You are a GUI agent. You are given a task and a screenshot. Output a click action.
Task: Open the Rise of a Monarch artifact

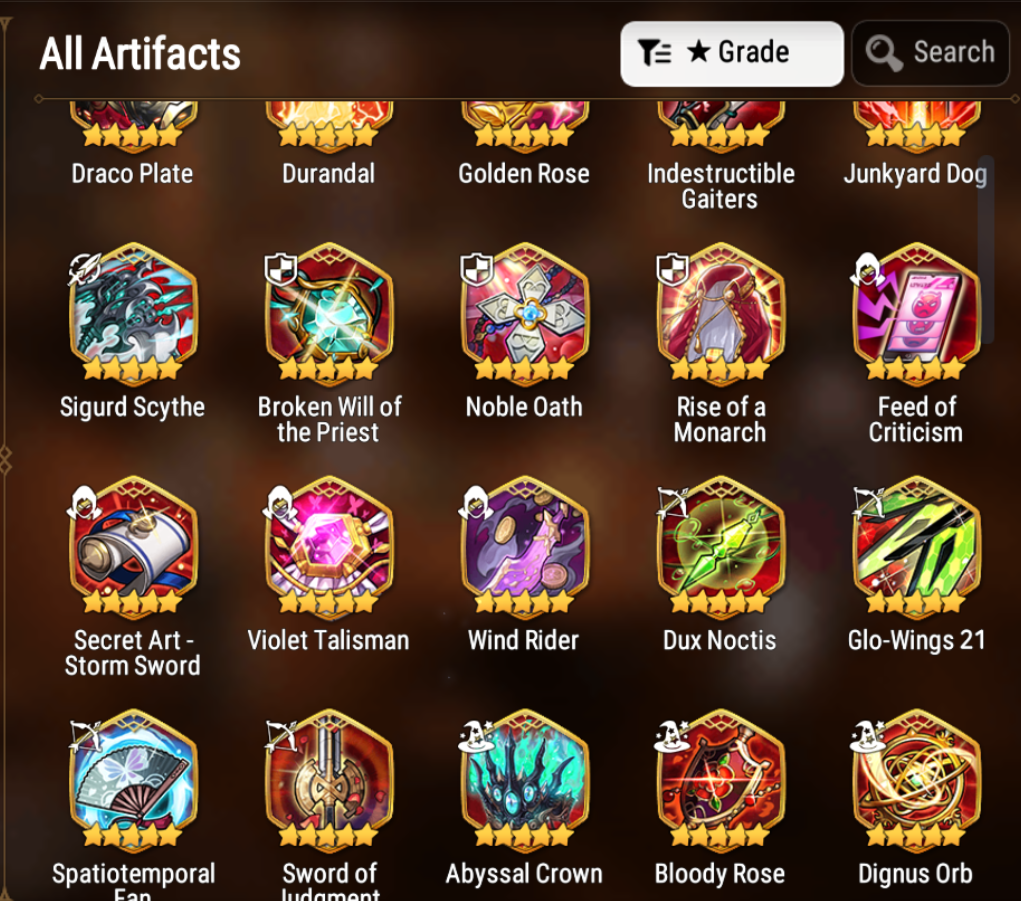721,311
